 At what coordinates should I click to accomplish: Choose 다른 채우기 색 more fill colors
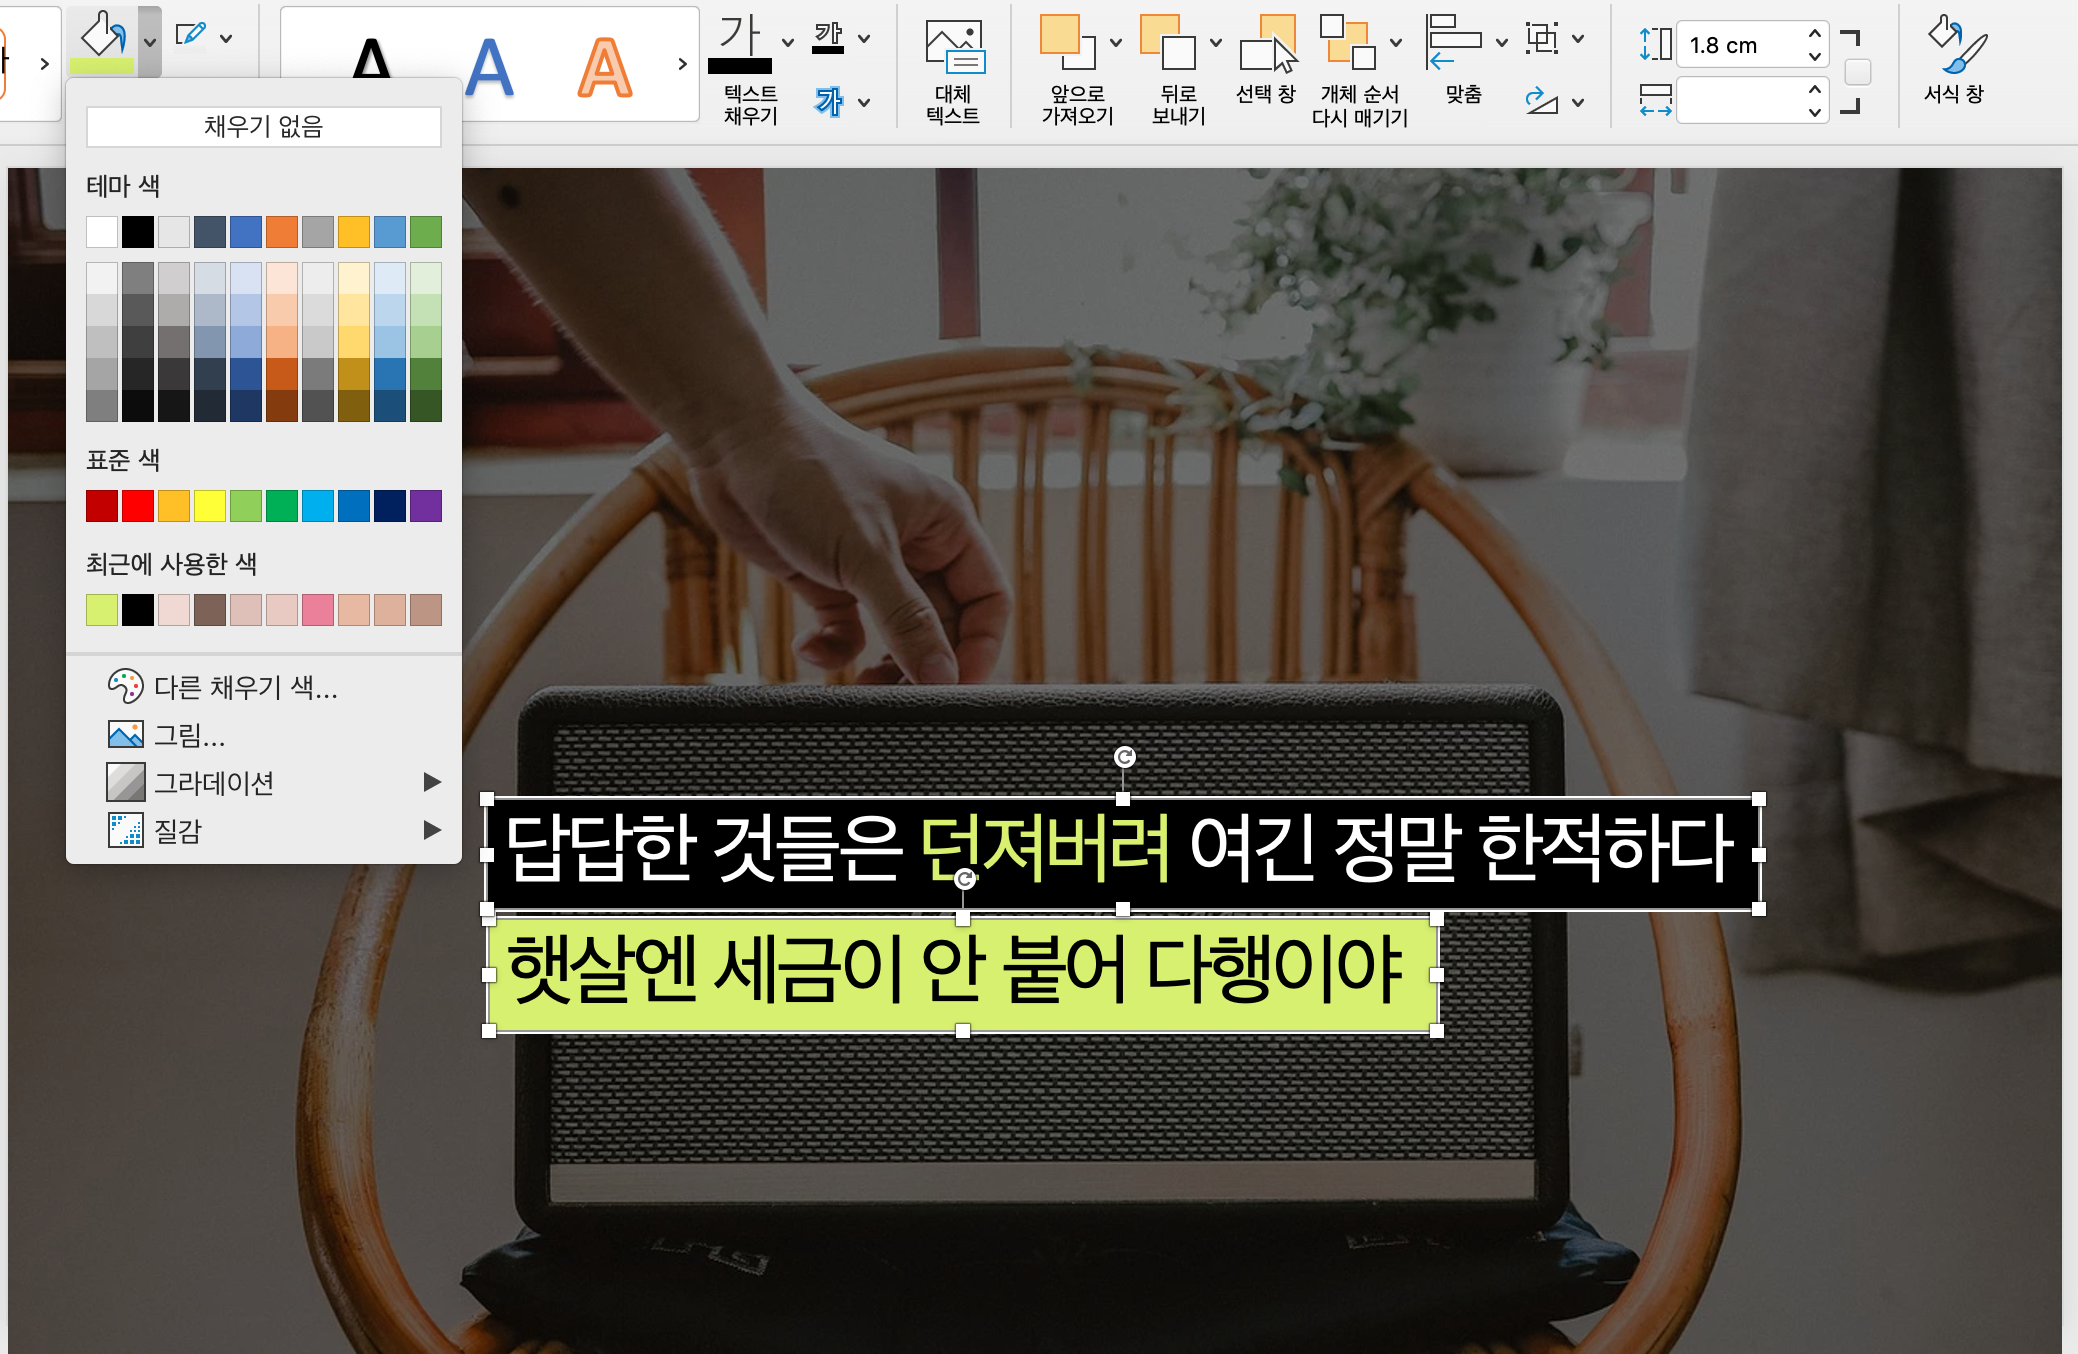(x=245, y=687)
